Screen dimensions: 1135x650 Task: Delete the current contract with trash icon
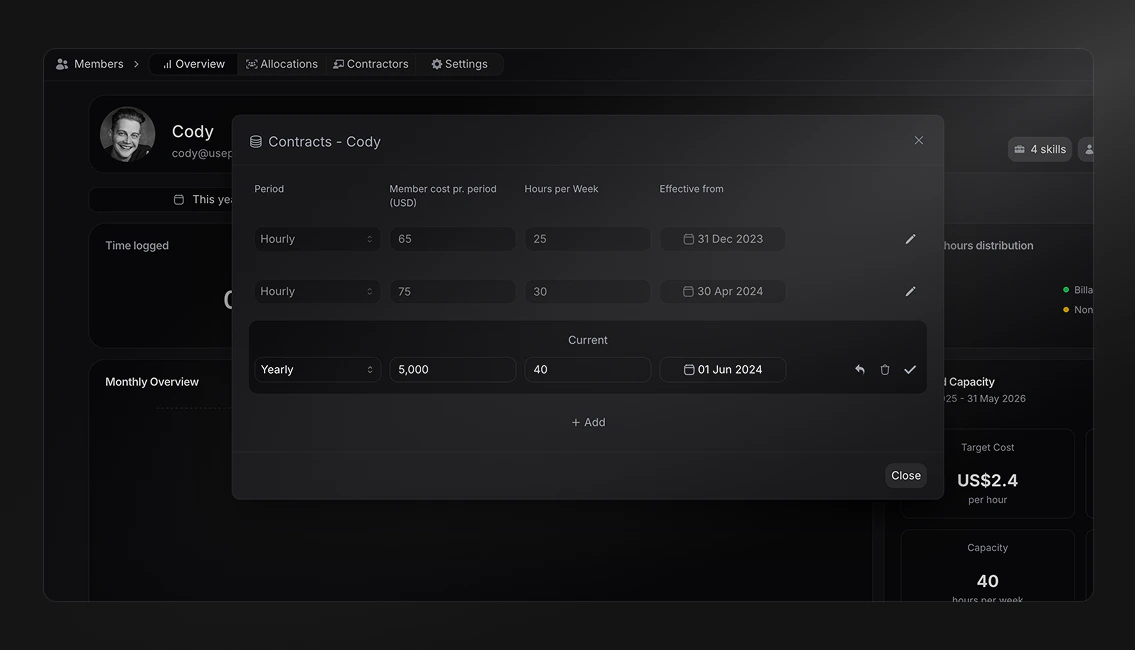[885, 369]
